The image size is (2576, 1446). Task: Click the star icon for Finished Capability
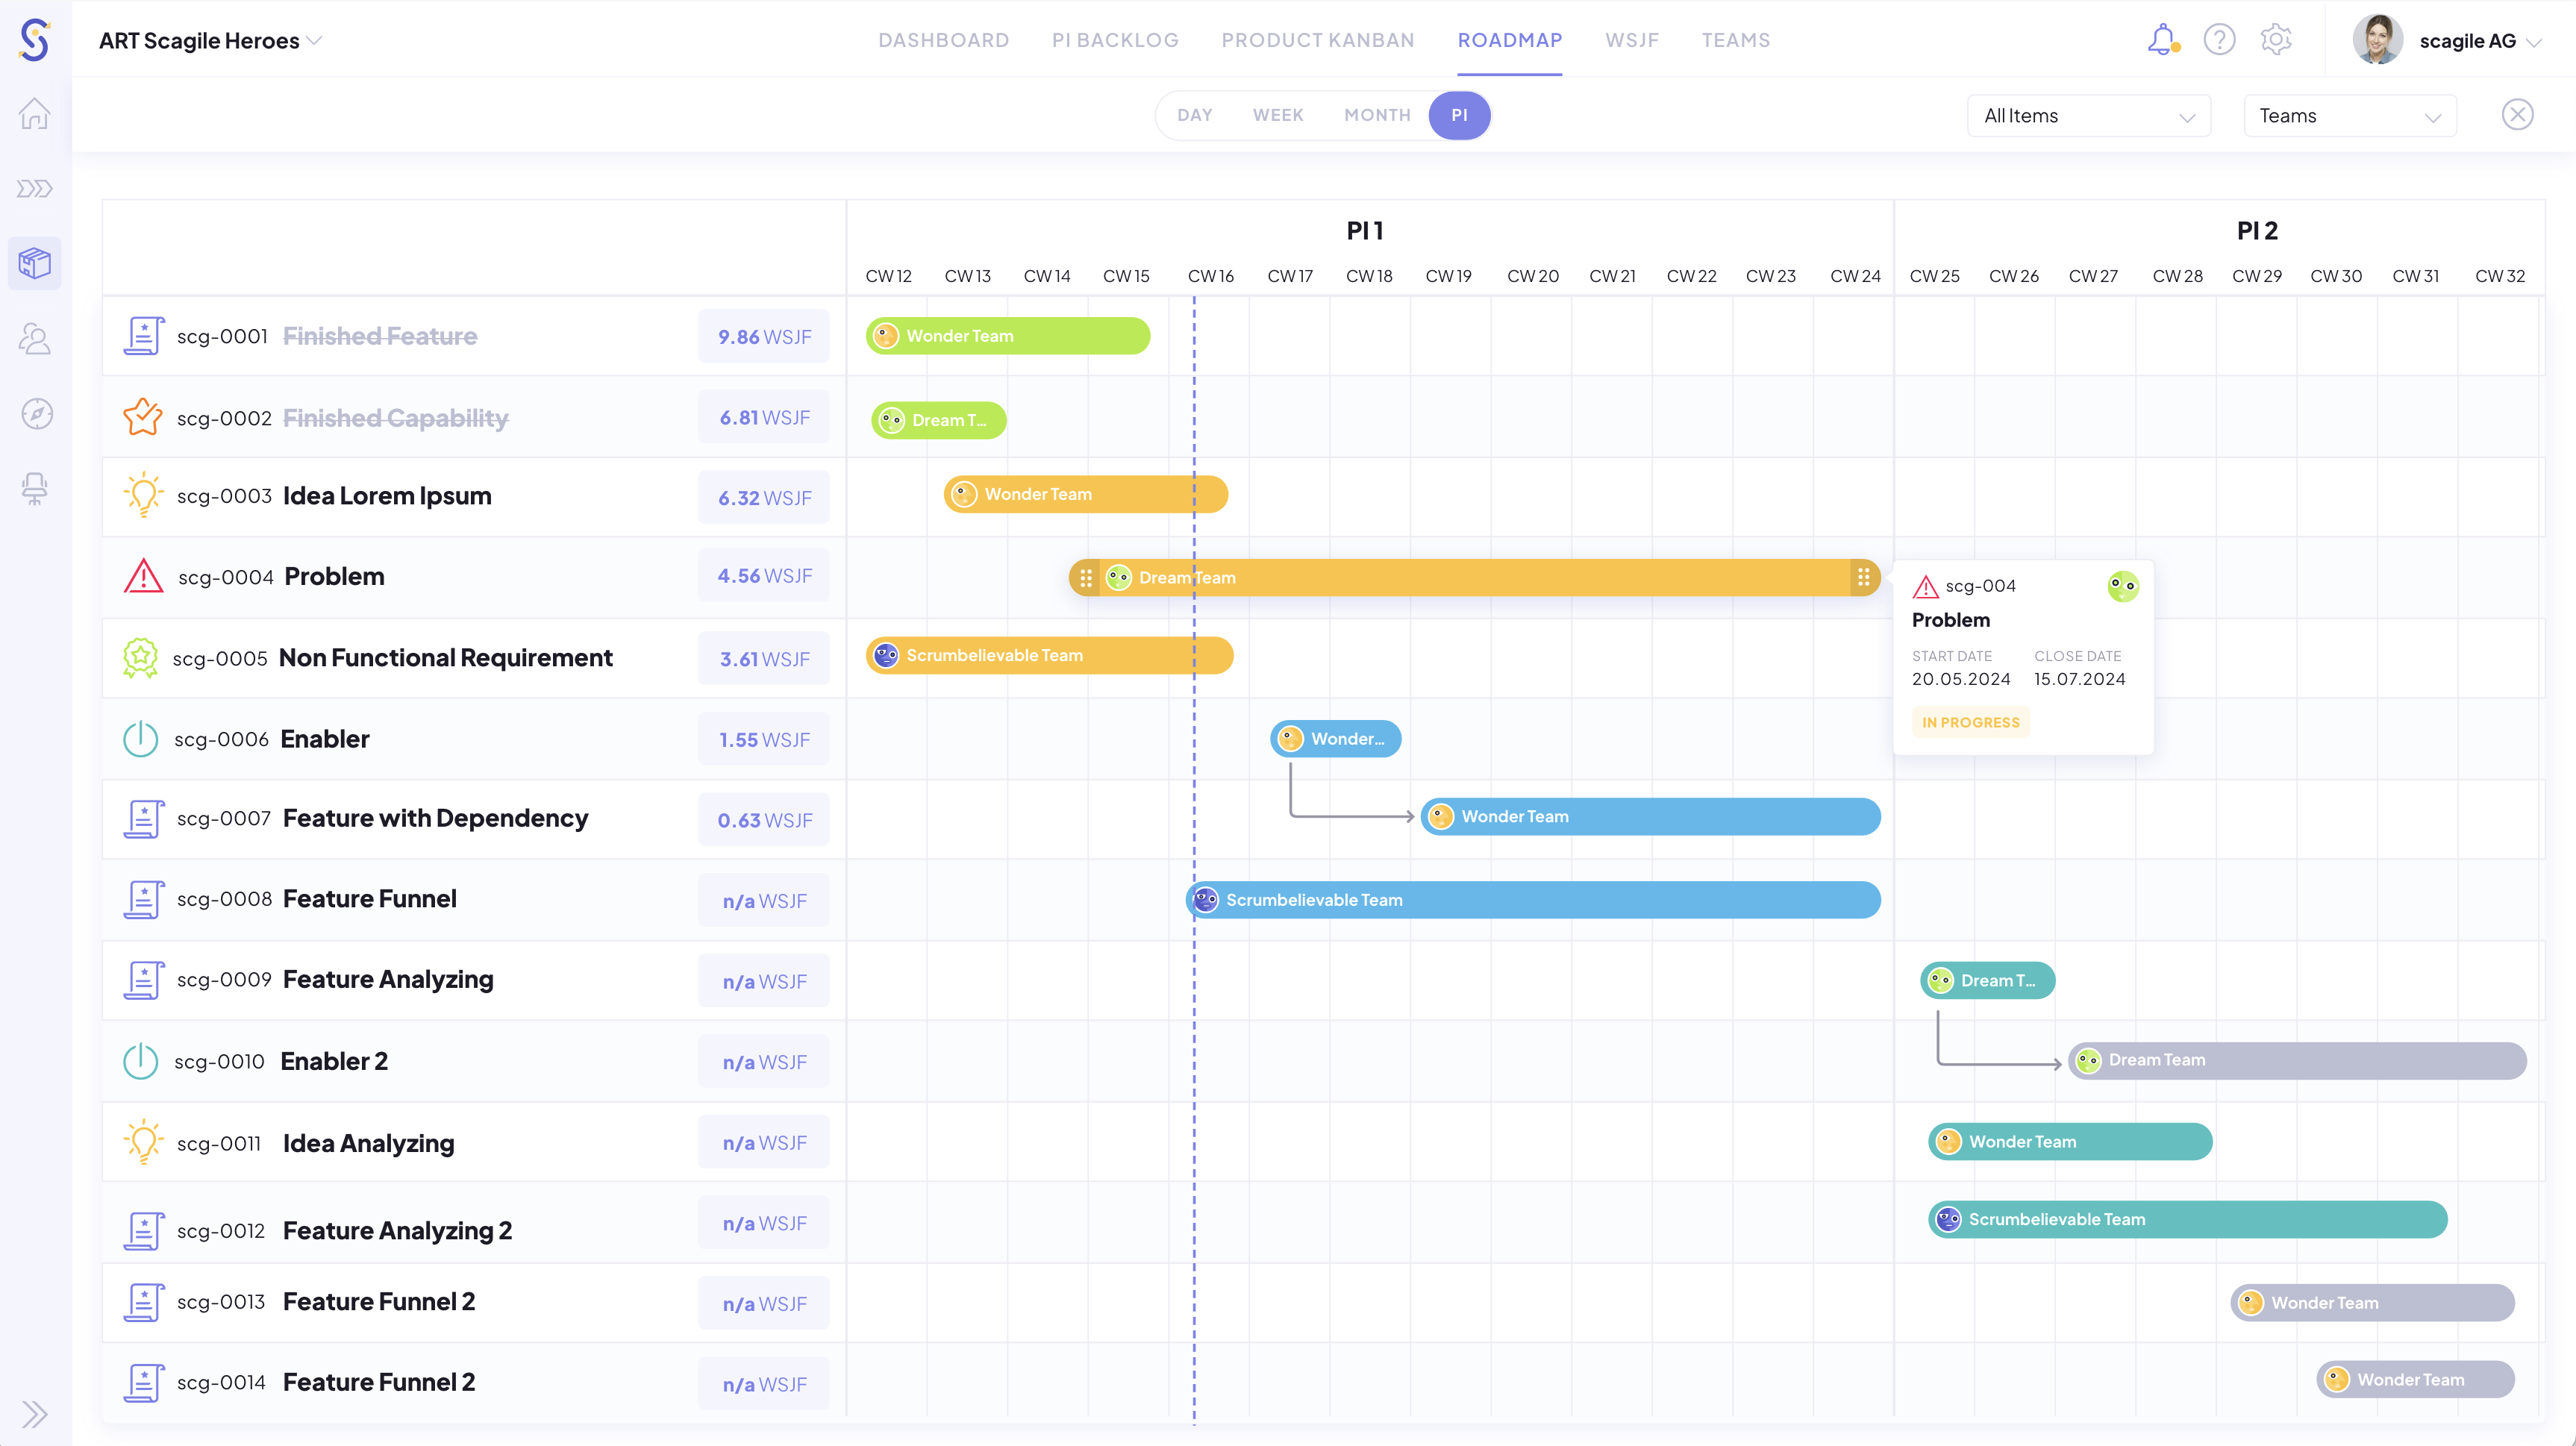pos(143,417)
